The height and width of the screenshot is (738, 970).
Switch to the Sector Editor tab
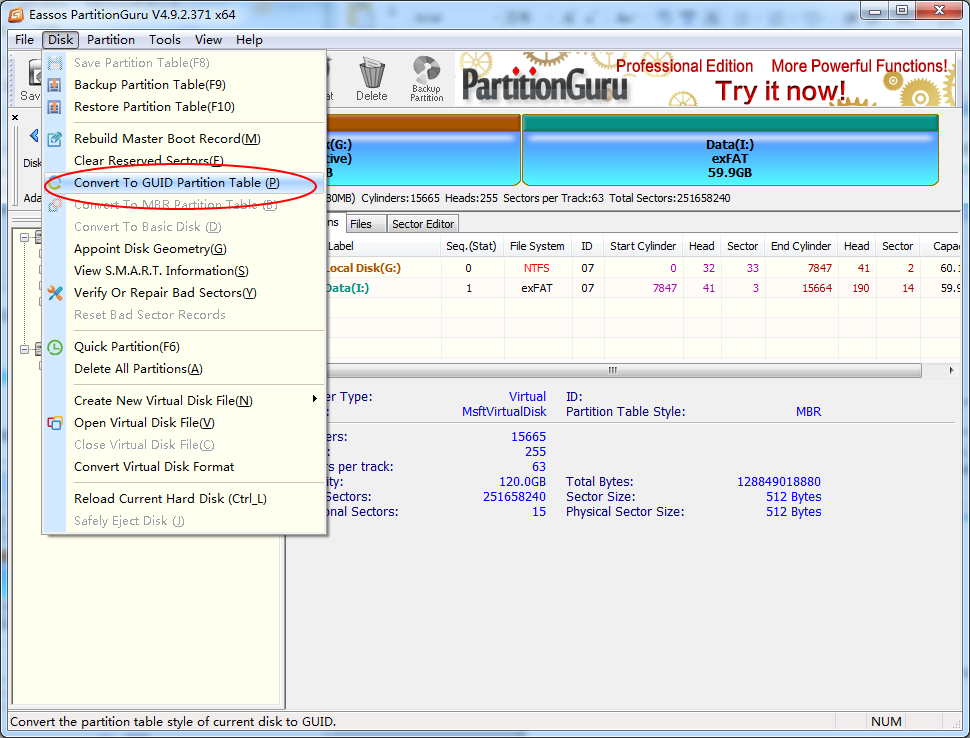pos(423,224)
